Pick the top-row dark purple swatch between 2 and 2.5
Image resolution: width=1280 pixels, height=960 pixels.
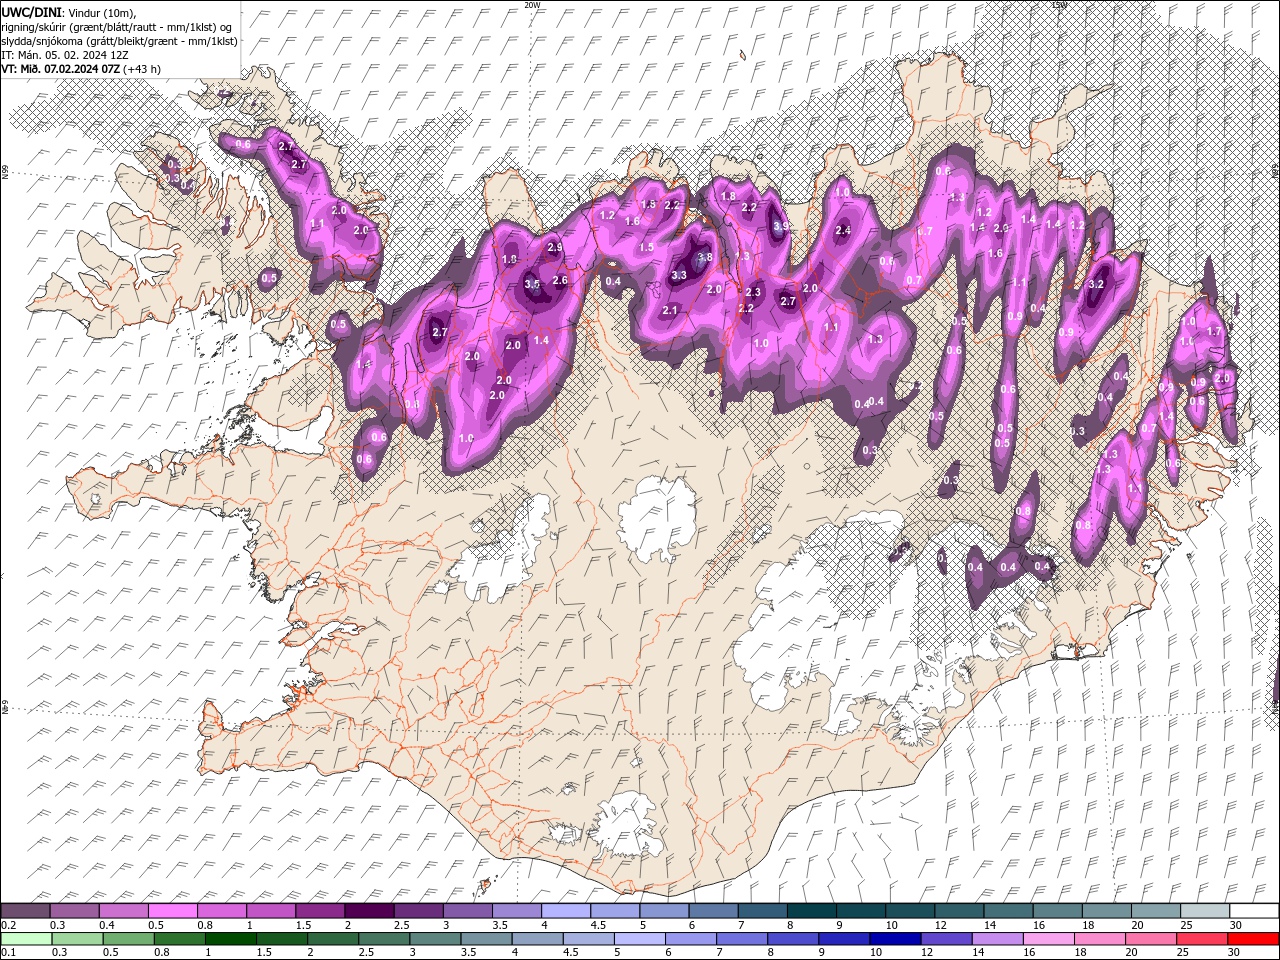[x=368, y=911]
